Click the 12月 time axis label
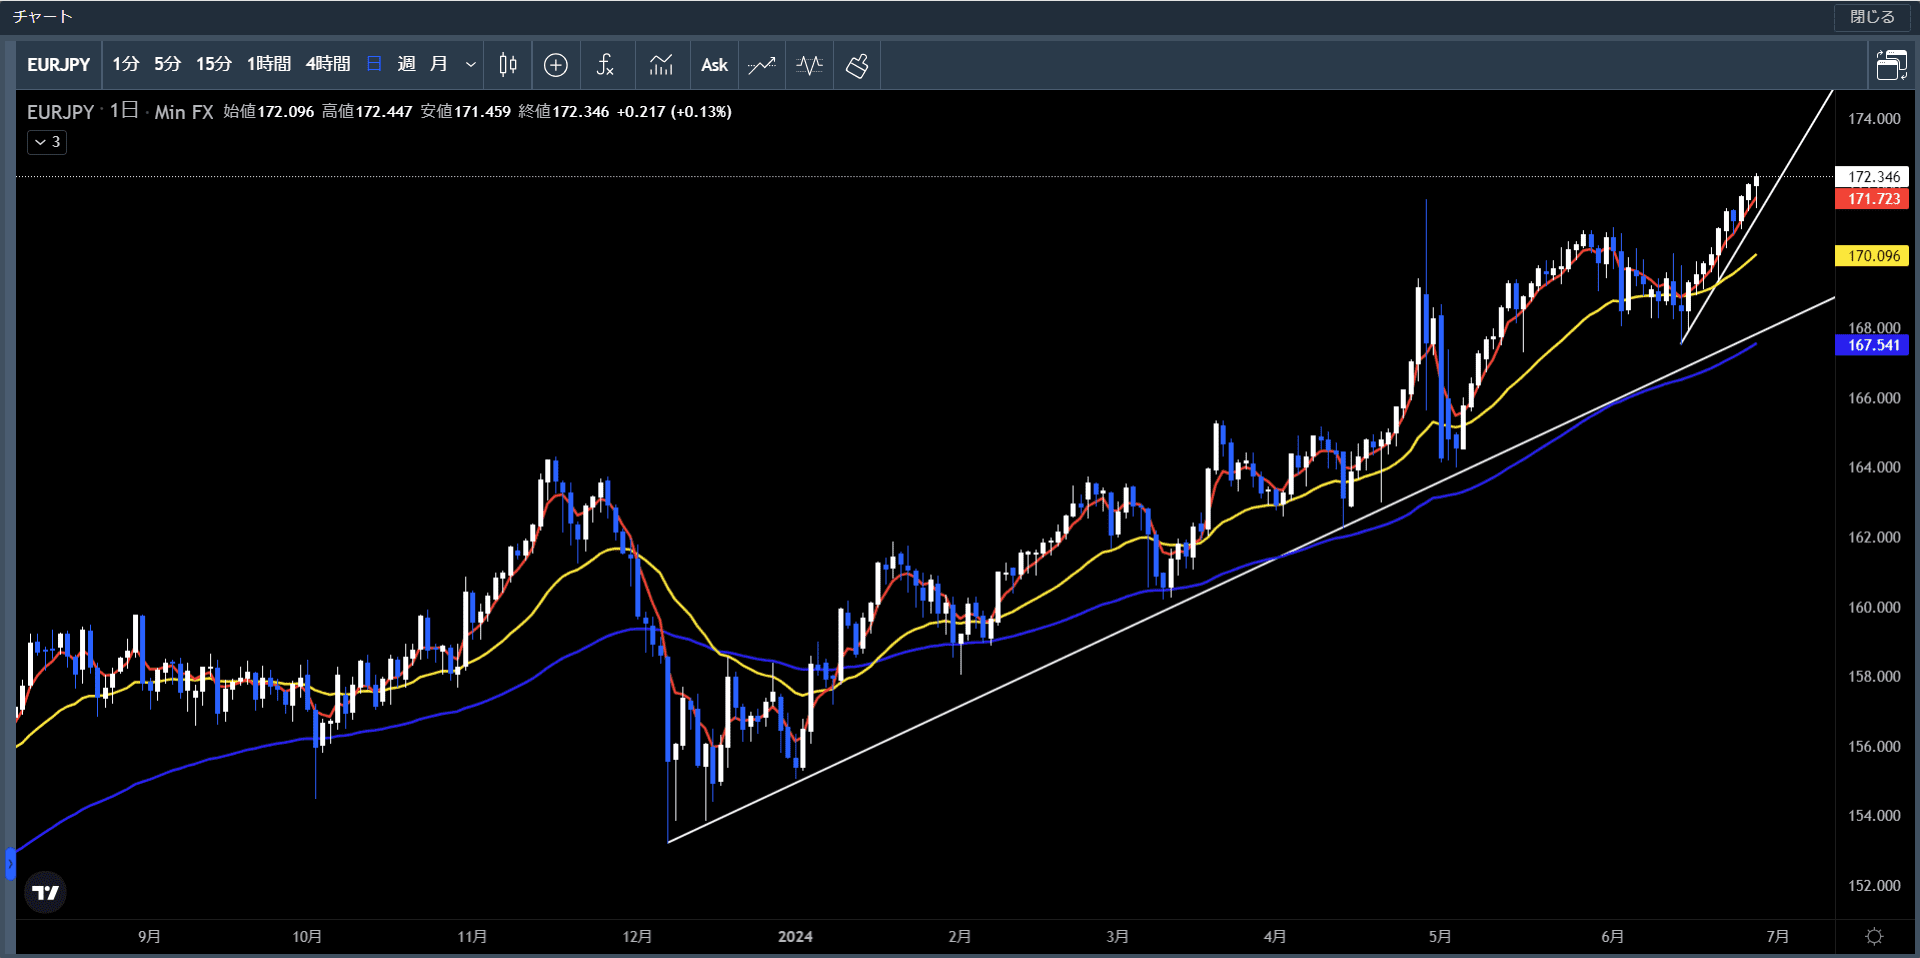 click(637, 937)
